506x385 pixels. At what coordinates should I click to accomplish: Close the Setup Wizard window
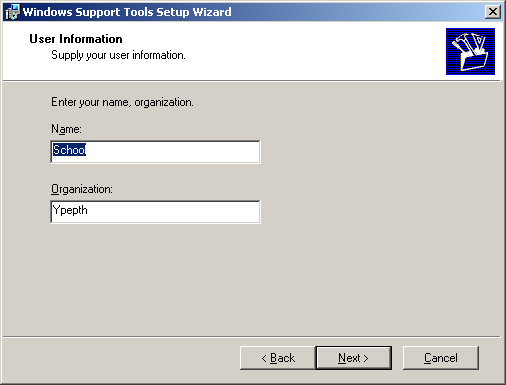pos(493,12)
